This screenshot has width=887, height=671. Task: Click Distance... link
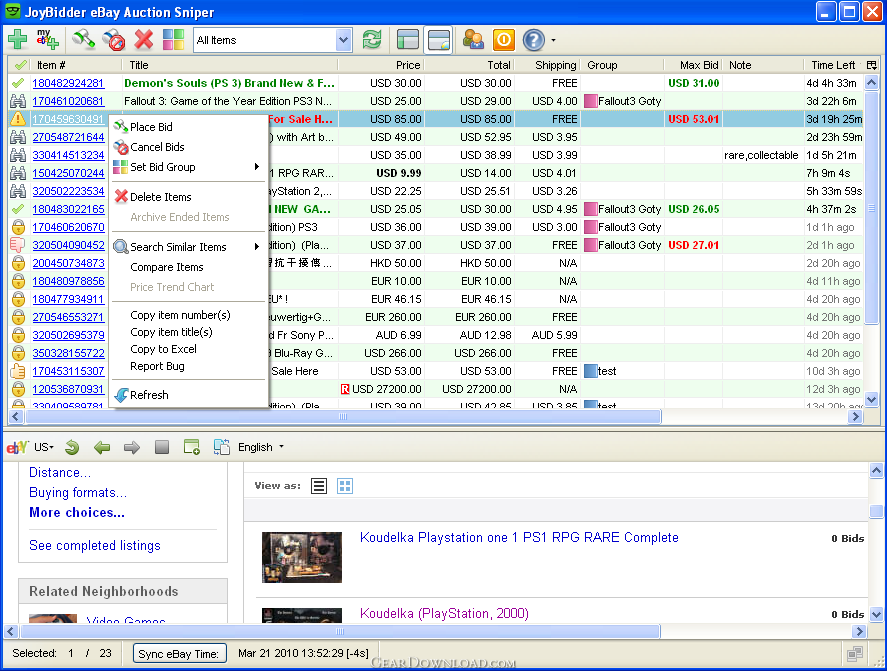[x=59, y=472]
